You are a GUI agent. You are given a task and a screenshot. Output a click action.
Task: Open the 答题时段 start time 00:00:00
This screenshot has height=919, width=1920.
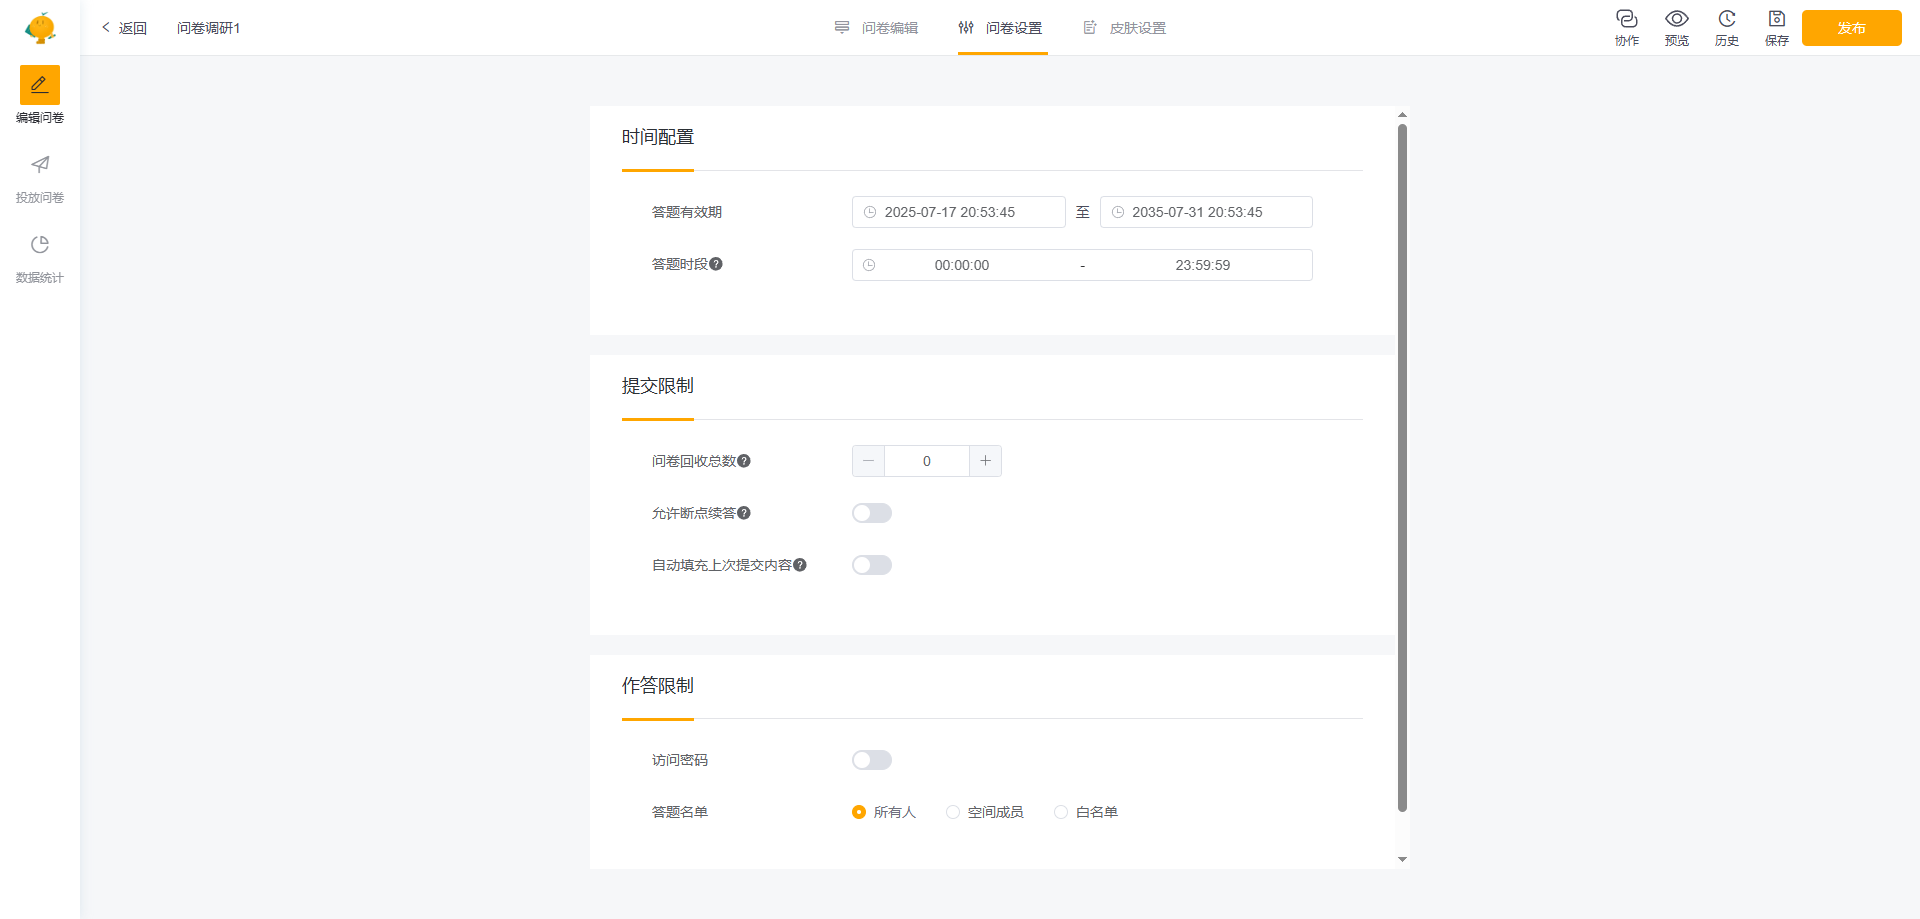tap(961, 265)
